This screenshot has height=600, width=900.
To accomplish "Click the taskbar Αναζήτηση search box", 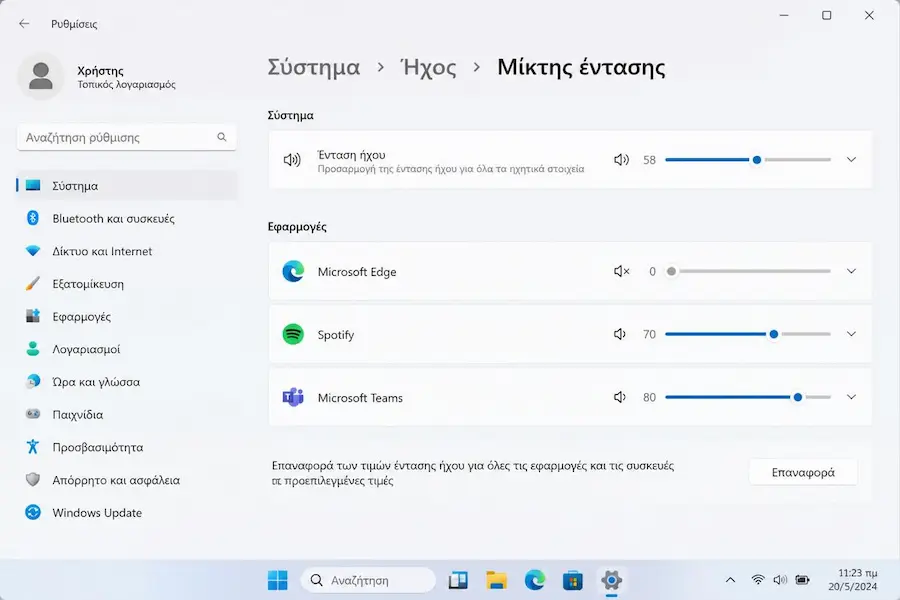I will pyautogui.click(x=368, y=580).
